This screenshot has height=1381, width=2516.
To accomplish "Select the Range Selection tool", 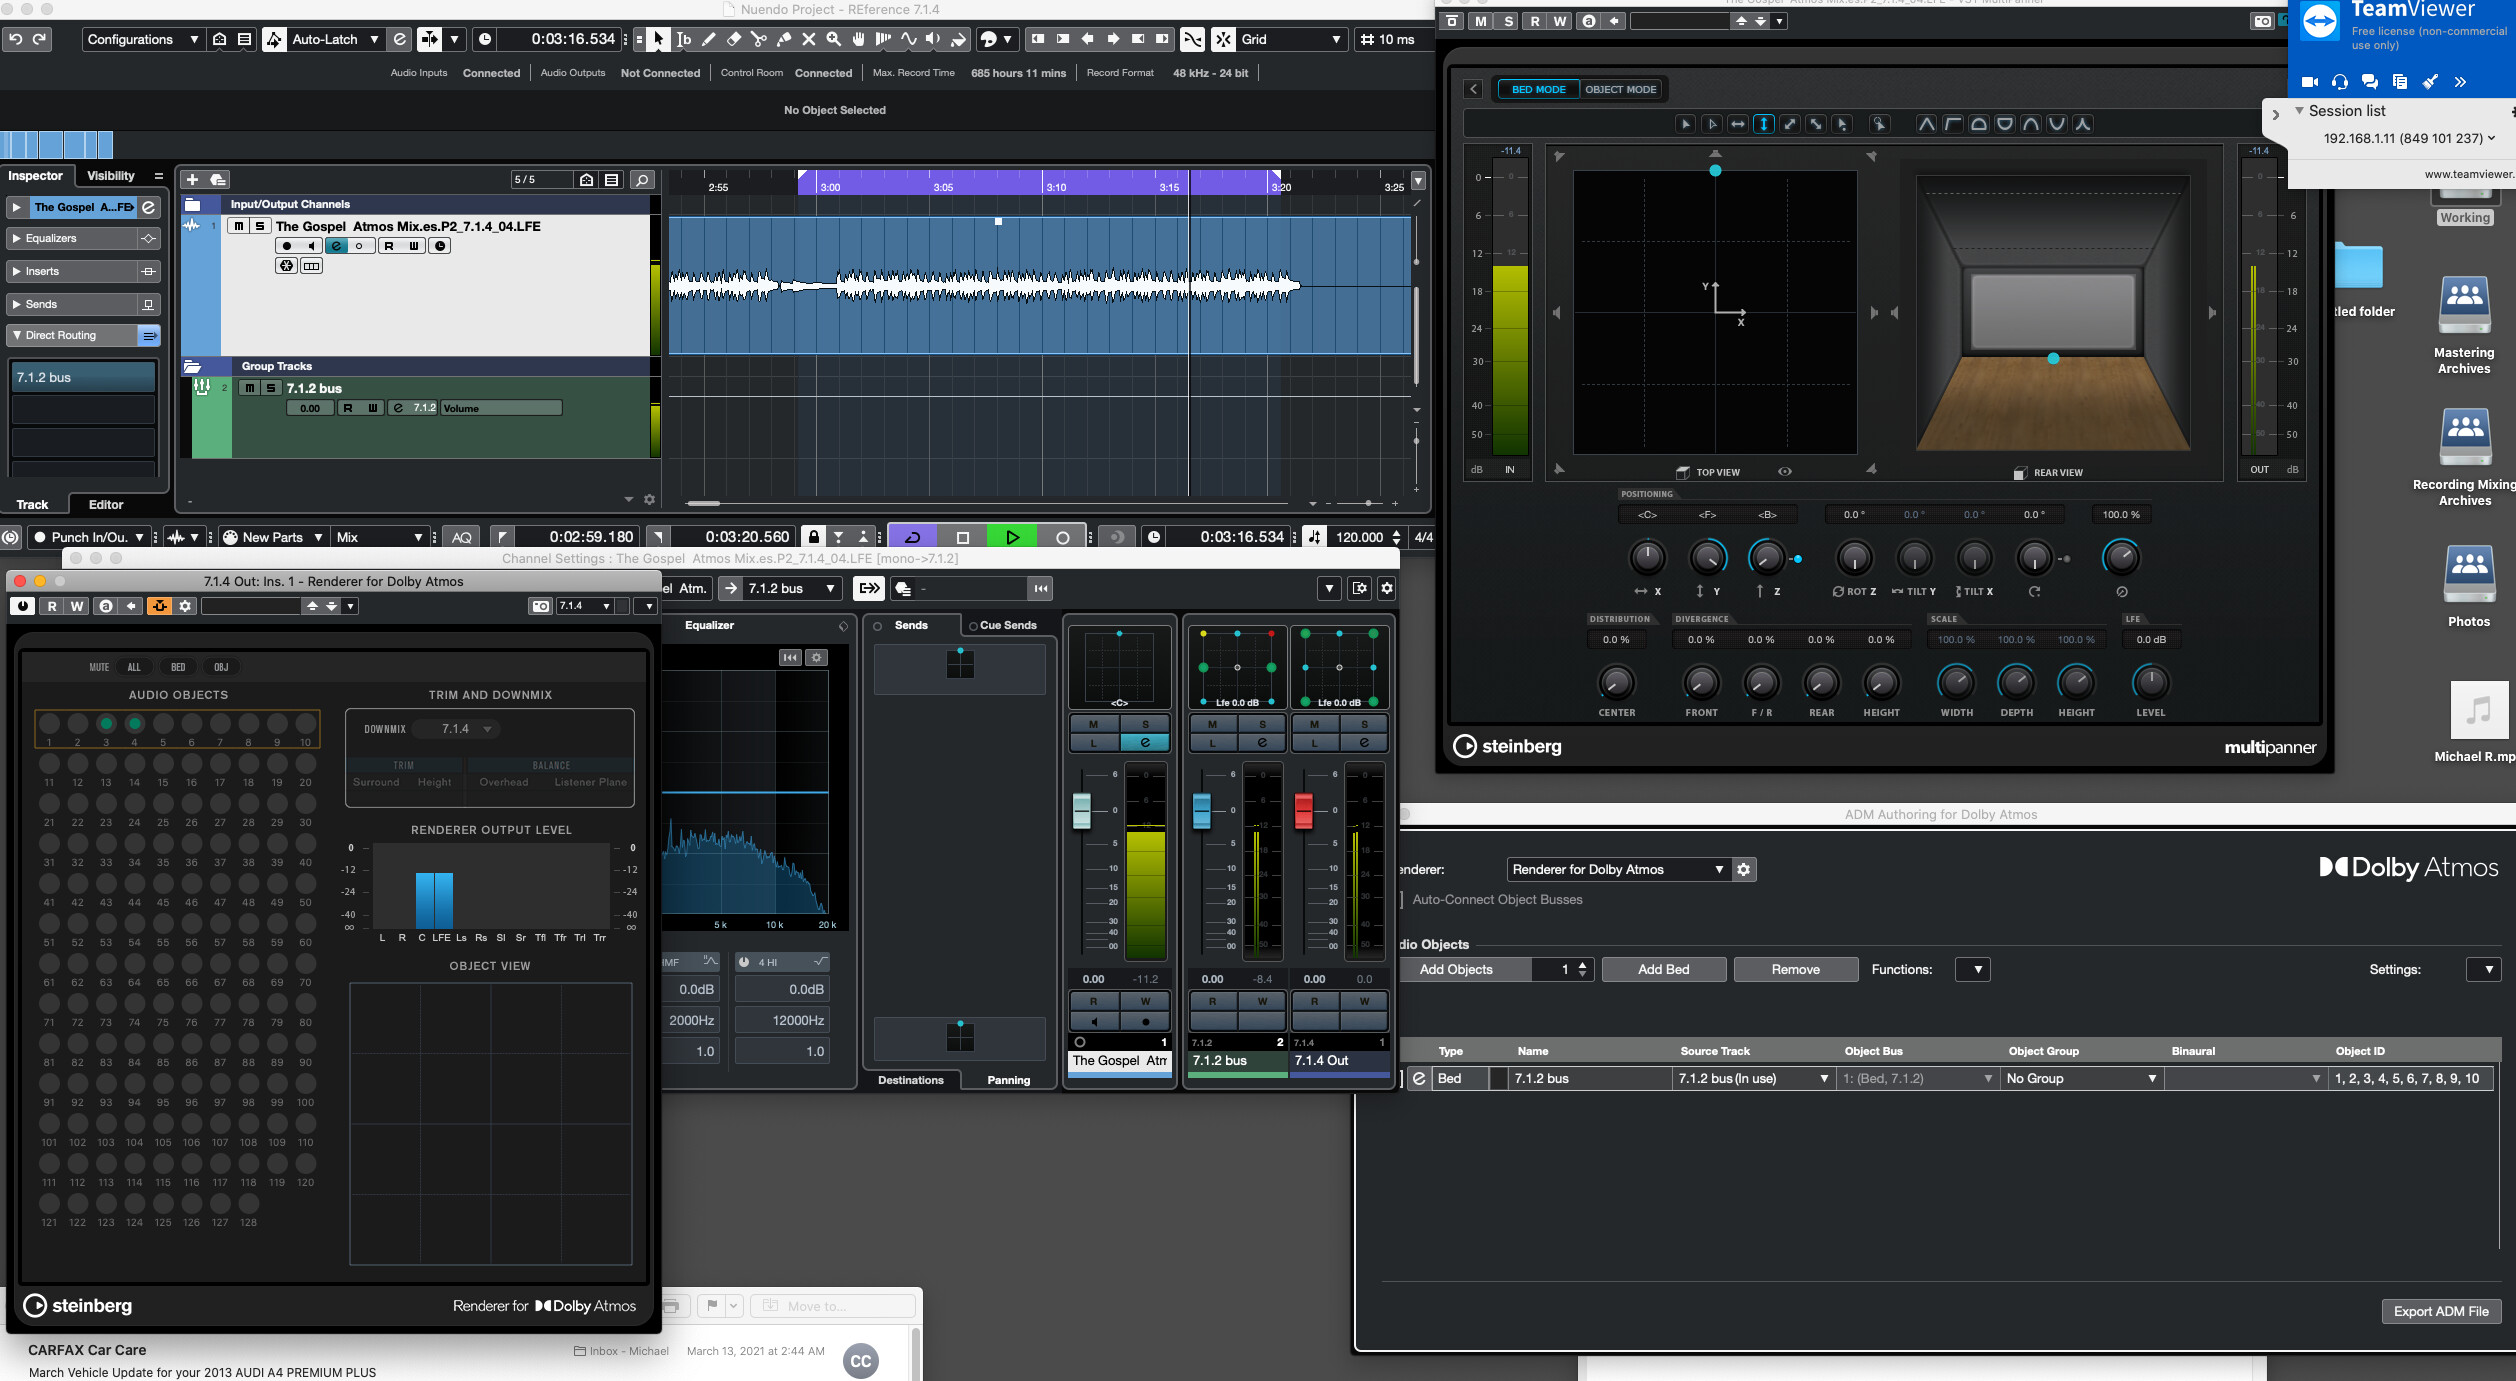I will 684,39.
